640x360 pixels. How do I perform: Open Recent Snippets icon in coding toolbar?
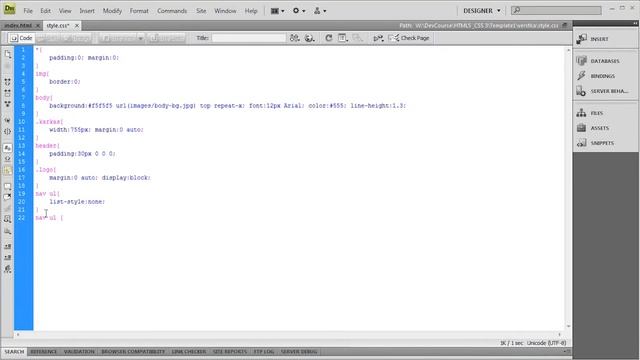coord(7,219)
